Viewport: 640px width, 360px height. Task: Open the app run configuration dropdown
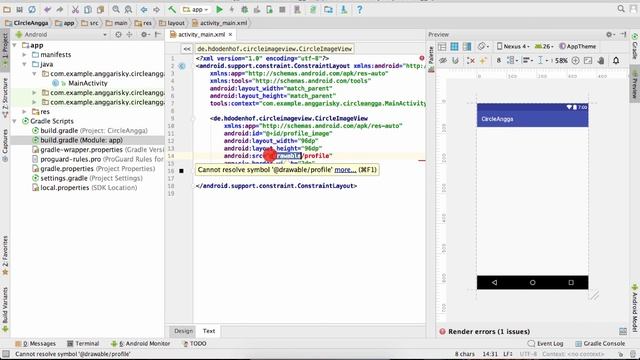(x=196, y=9)
